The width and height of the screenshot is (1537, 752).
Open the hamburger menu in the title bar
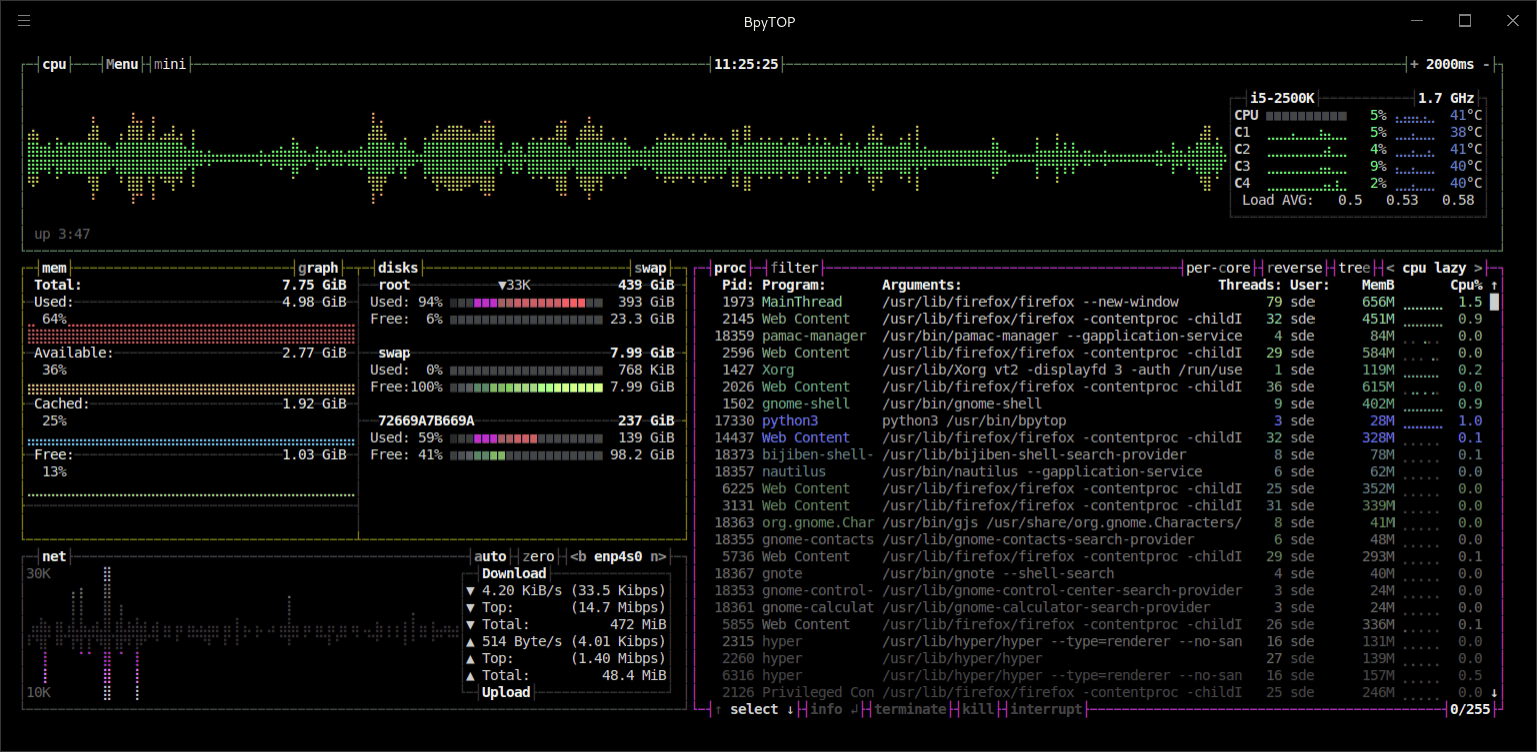(24, 21)
